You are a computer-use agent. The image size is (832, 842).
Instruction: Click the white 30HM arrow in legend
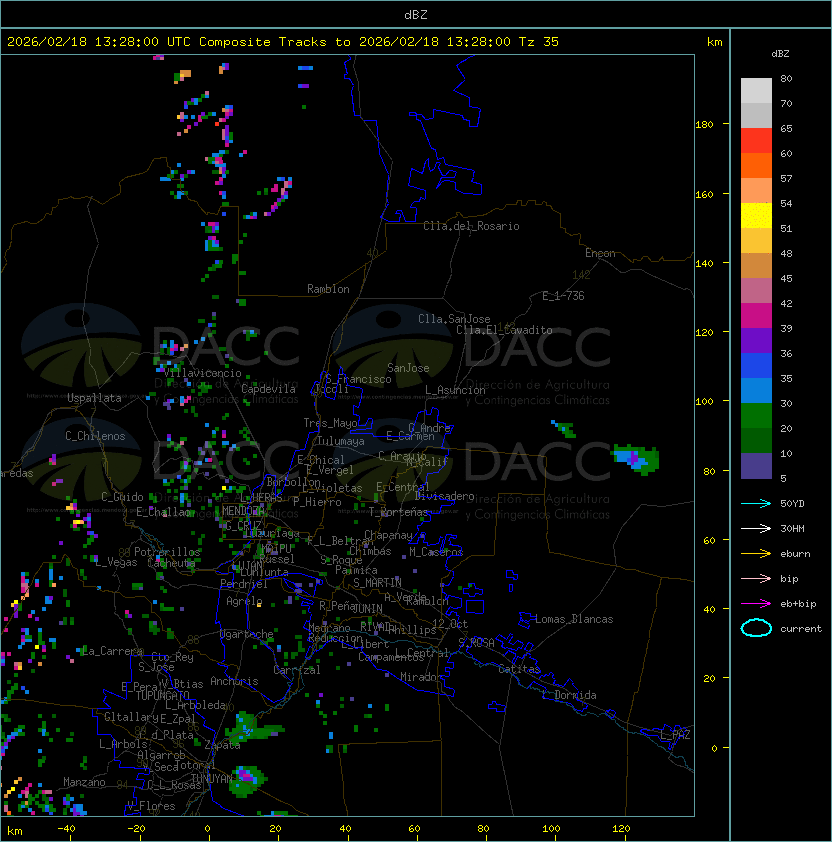pos(756,528)
